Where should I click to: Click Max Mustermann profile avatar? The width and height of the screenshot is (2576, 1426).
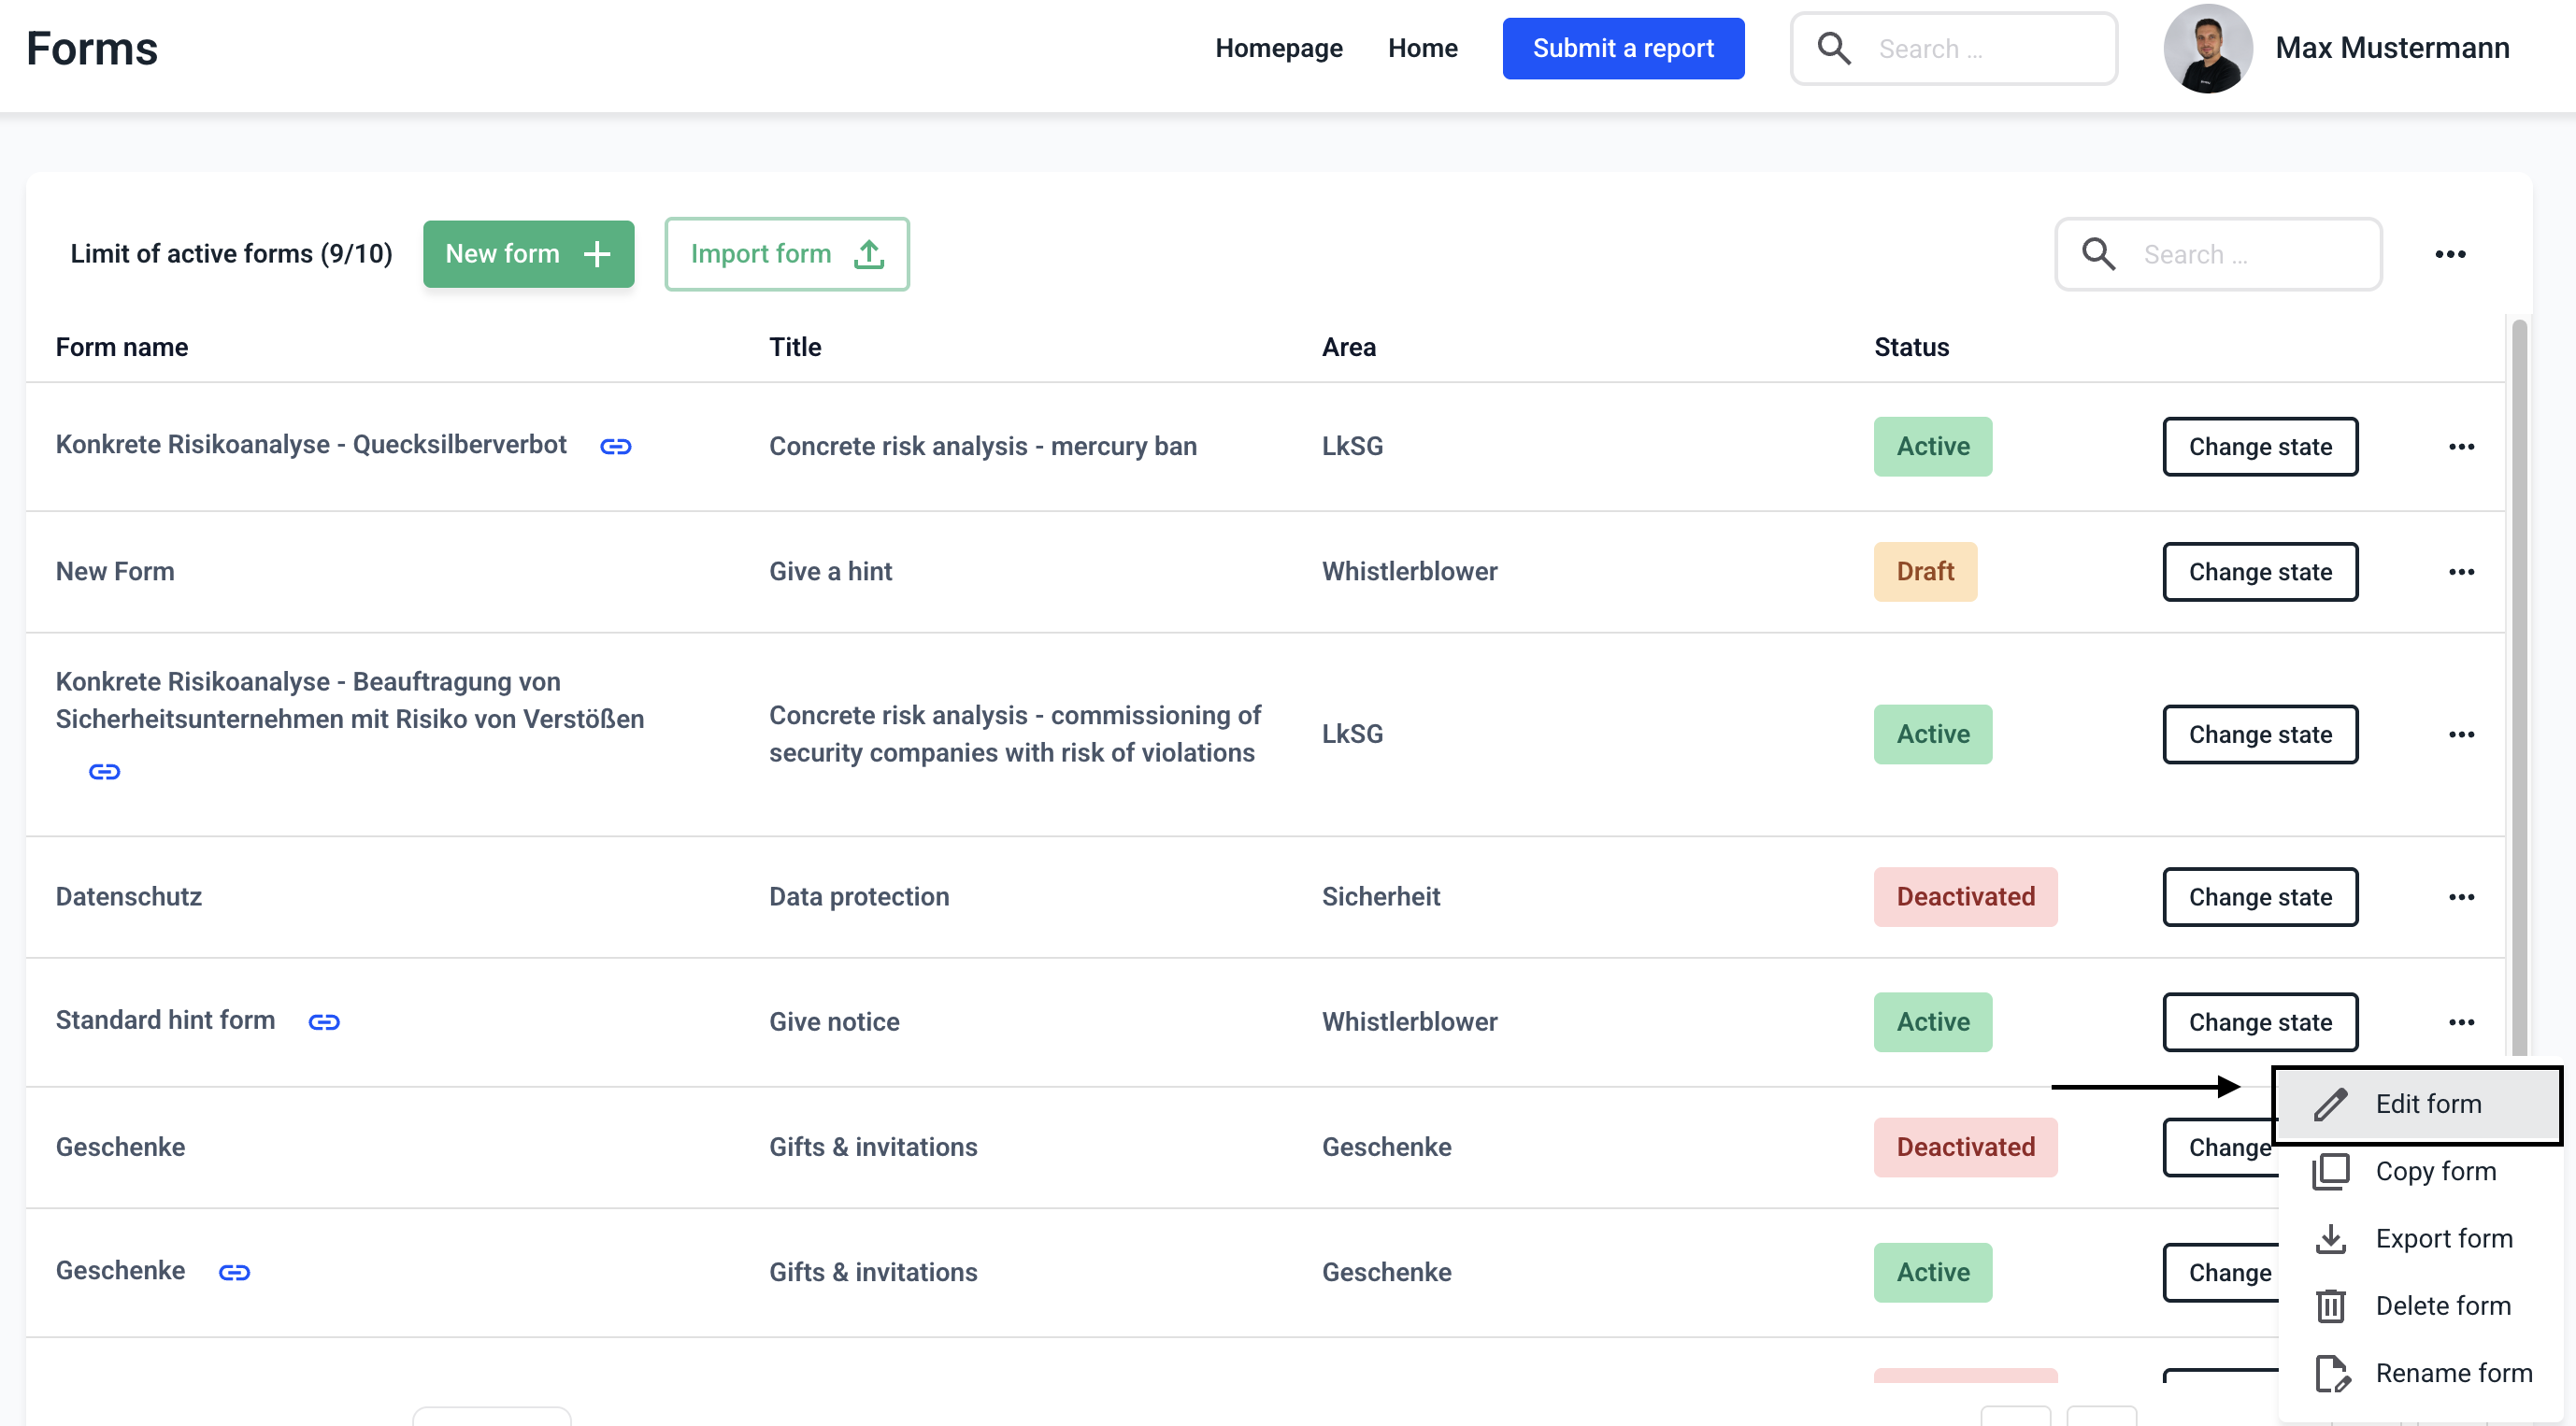pyautogui.click(x=2207, y=48)
